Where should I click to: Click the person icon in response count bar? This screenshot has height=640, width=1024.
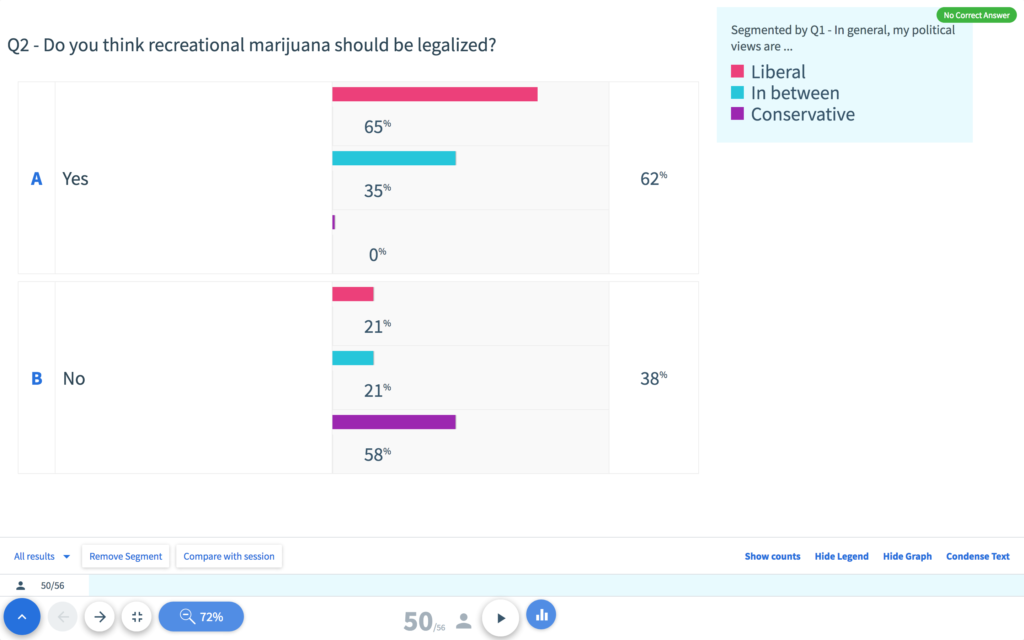coord(21,586)
